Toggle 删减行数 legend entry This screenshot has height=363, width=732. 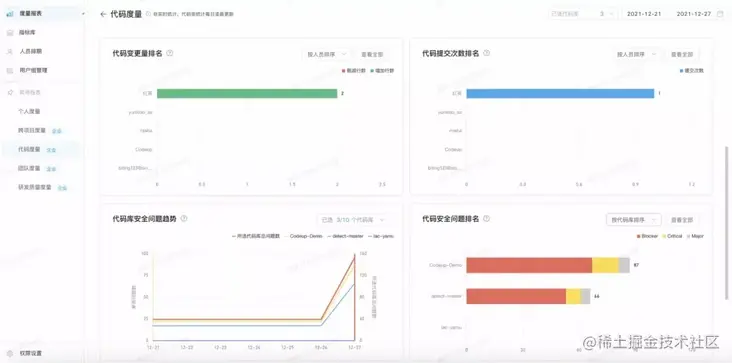click(x=353, y=71)
